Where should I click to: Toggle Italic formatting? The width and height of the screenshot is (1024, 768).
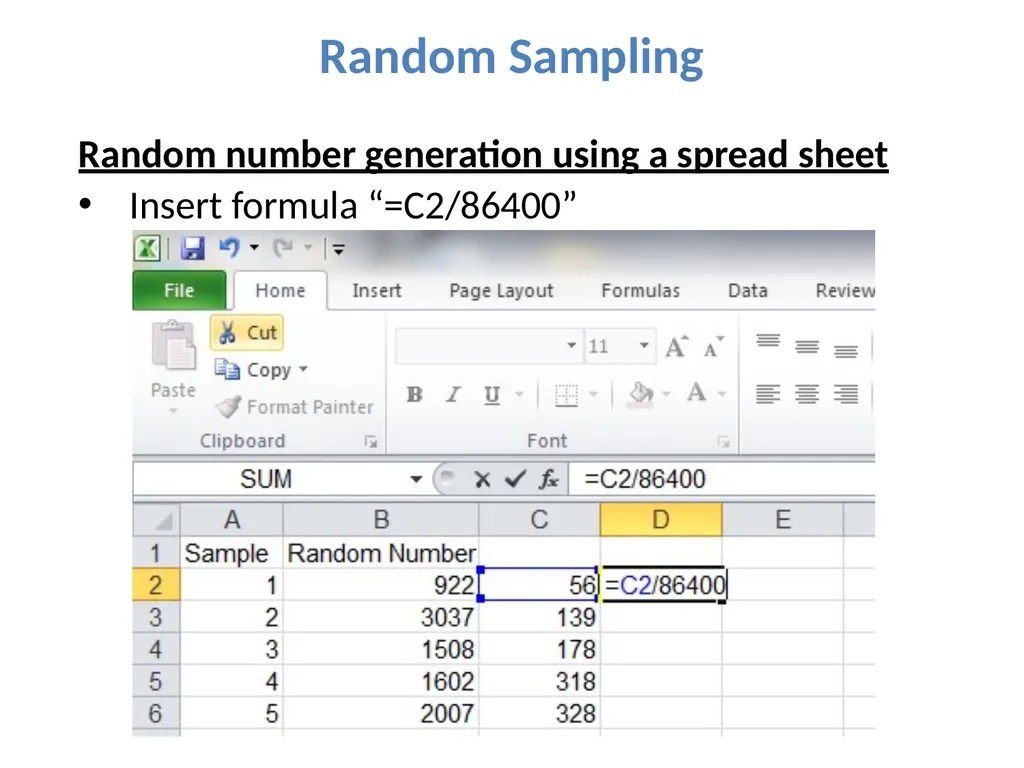point(453,394)
